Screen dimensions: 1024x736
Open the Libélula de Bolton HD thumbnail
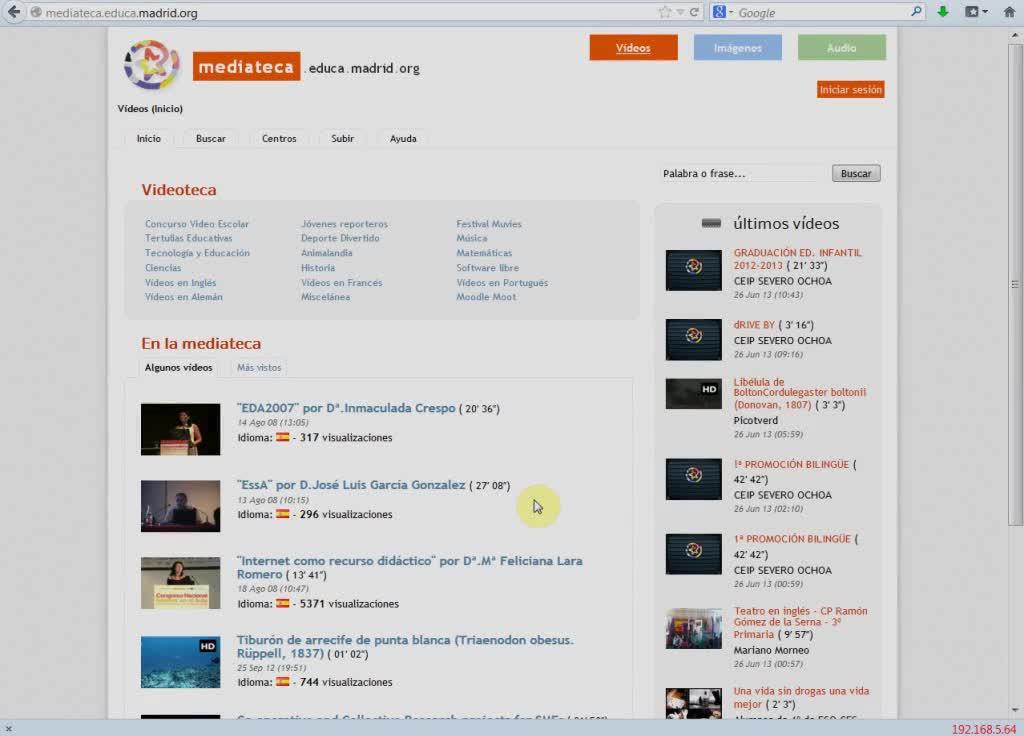694,394
